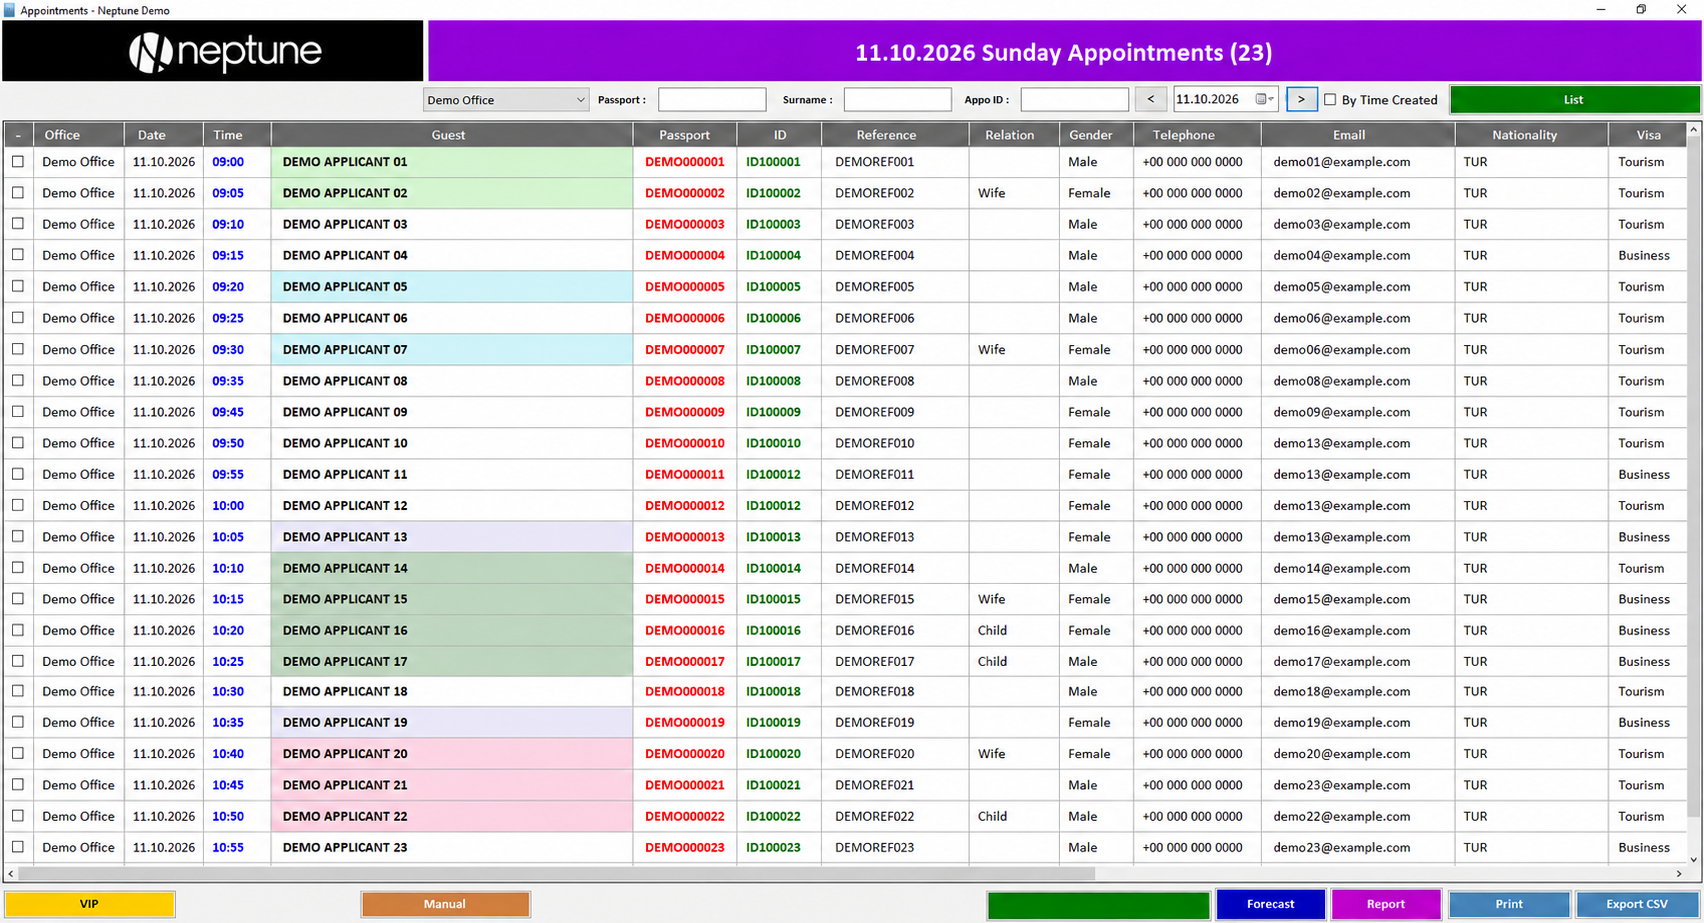Click the scroll-down arrow of the table scrollbar
The height and width of the screenshot is (923, 1704).
point(1694,859)
